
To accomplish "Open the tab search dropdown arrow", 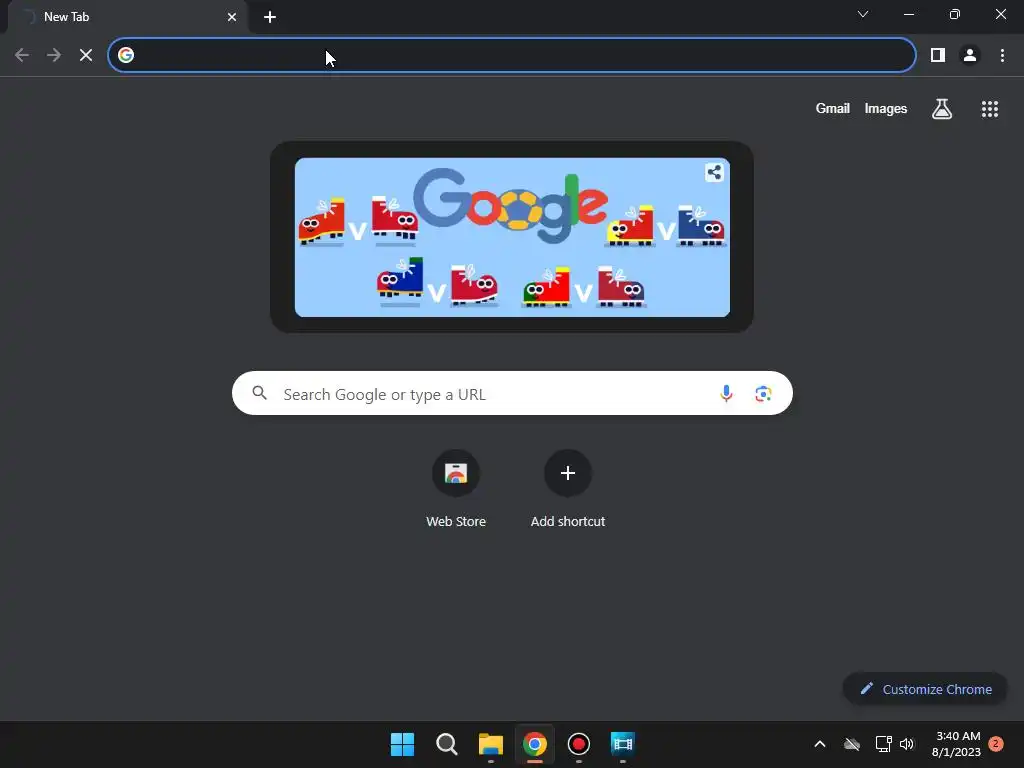I will point(863,14).
